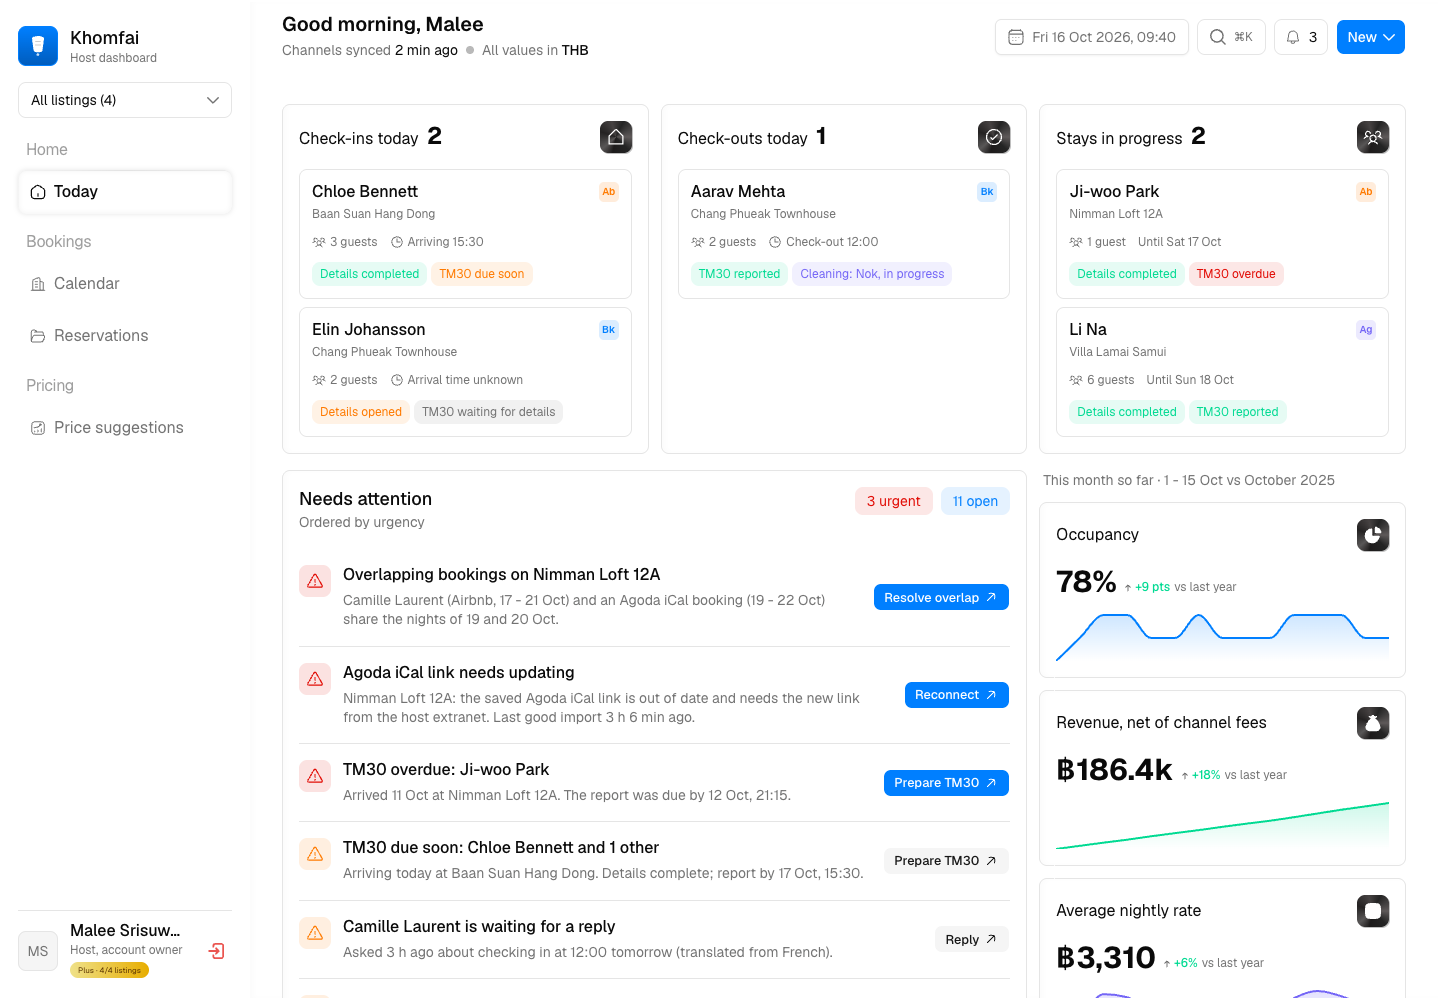Screen dimensions: 1440x1000
Task: Click the check-outs checkmark icon
Action: pos(994,137)
